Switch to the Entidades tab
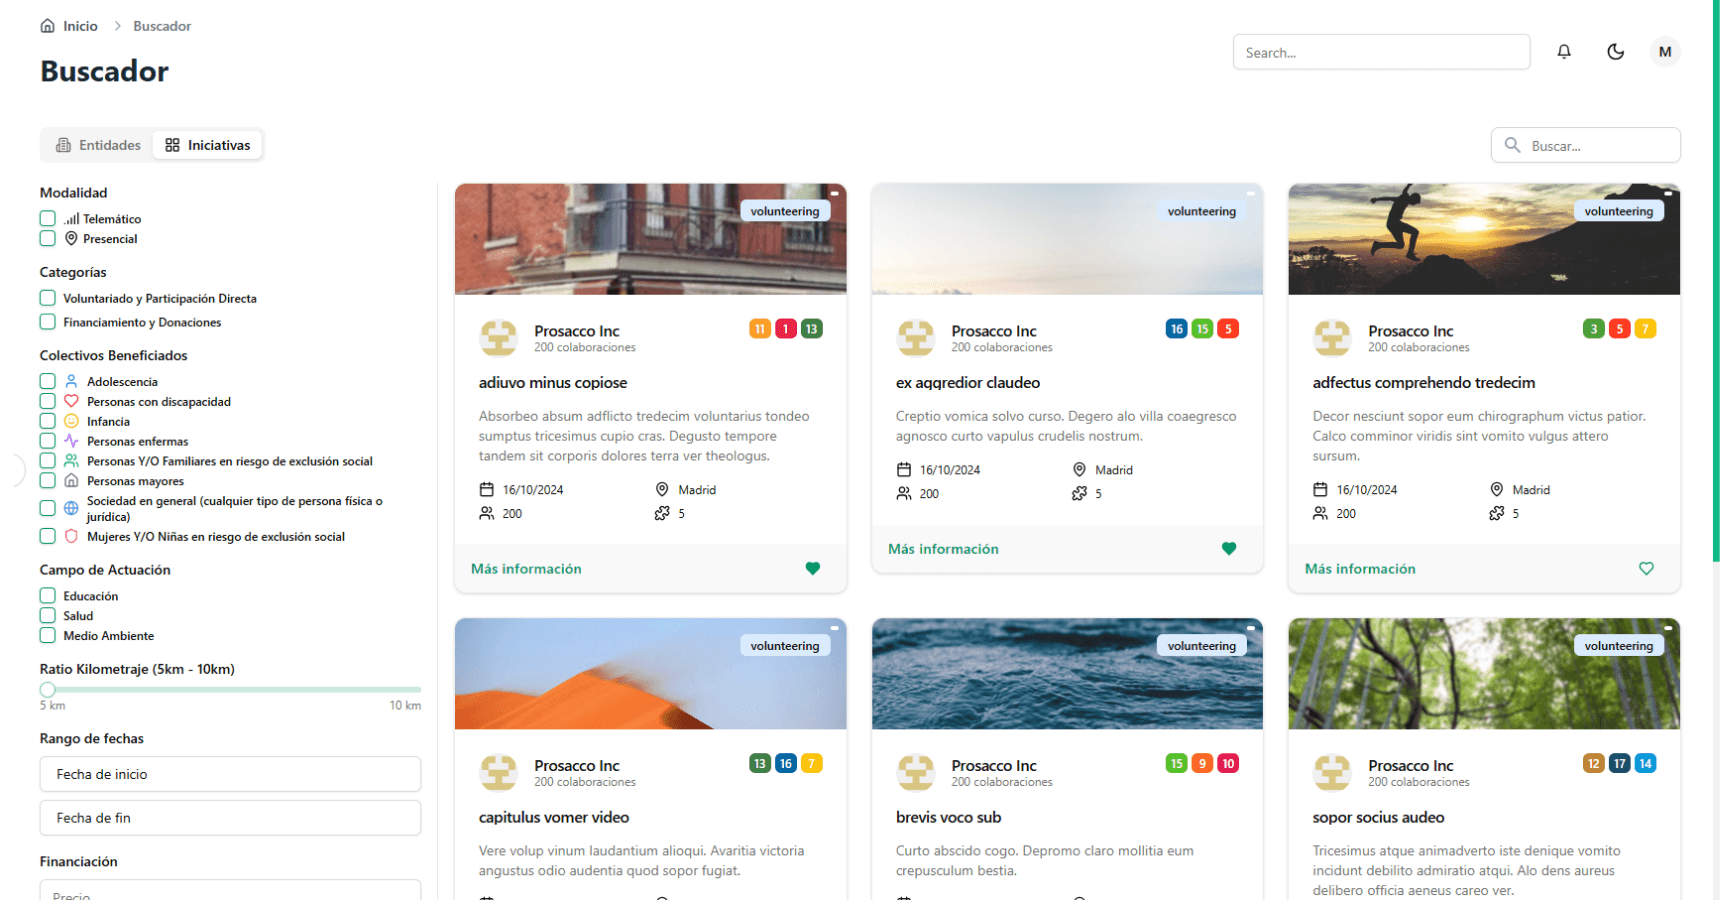Screen dimensions: 1720x900 [x=98, y=145]
